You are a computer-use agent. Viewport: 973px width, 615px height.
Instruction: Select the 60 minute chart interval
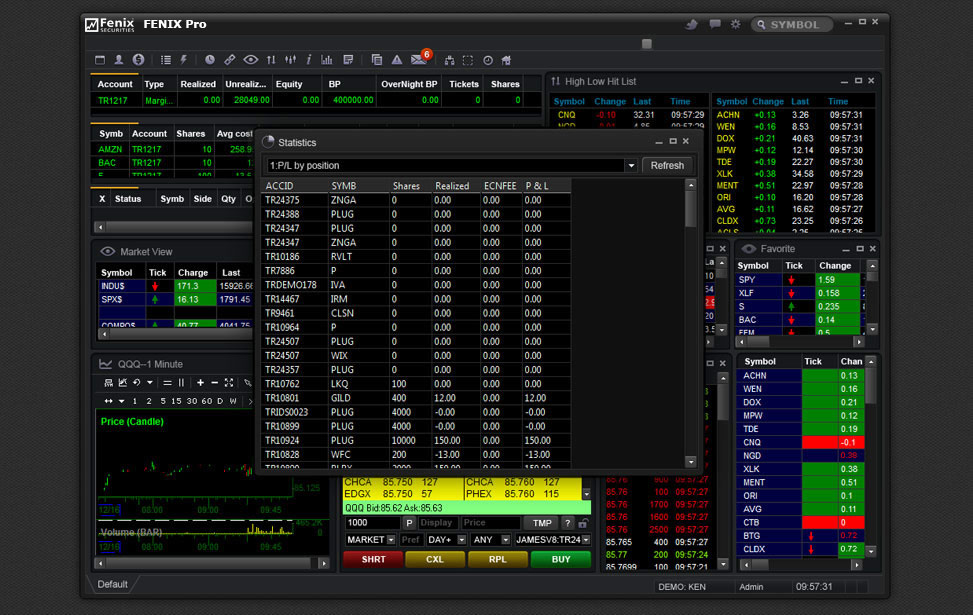click(206, 401)
